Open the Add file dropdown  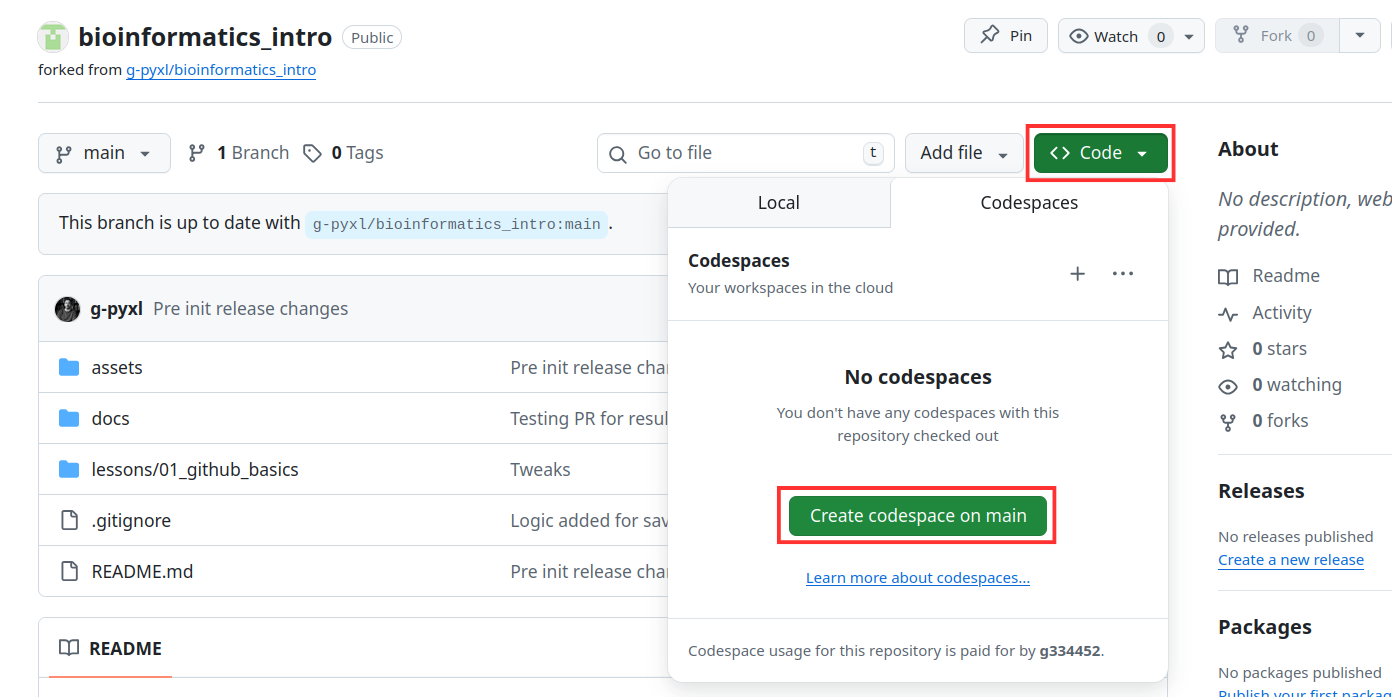pyautogui.click(x=964, y=153)
